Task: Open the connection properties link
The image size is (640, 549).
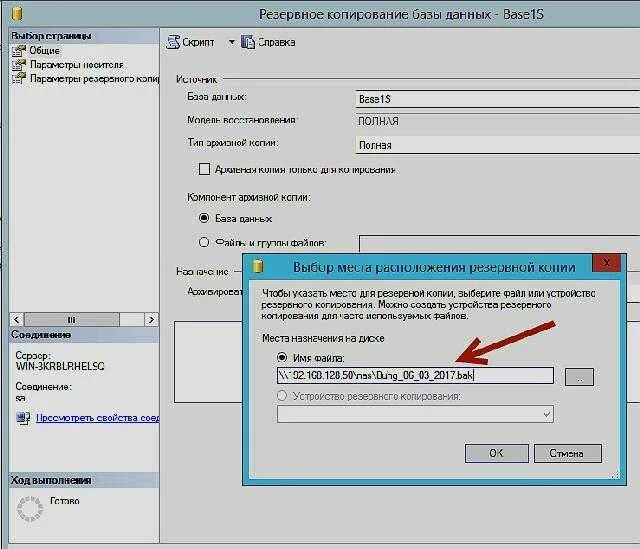Action: (x=98, y=418)
